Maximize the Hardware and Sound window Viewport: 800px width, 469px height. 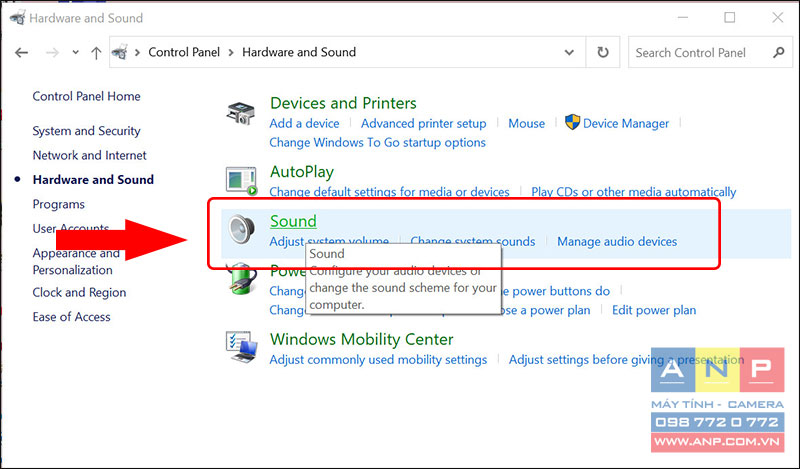[730, 18]
